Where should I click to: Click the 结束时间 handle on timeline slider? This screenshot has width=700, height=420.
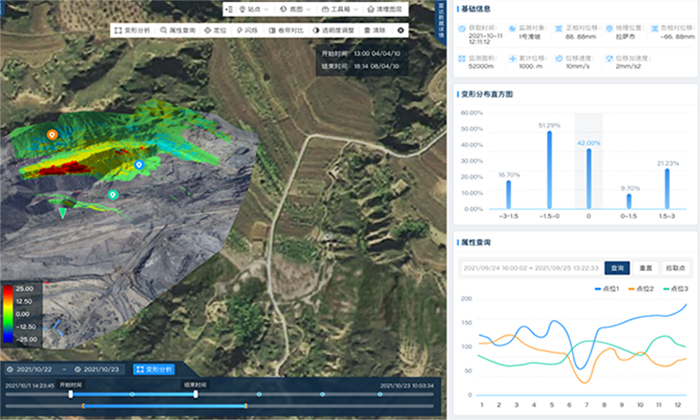point(195,394)
